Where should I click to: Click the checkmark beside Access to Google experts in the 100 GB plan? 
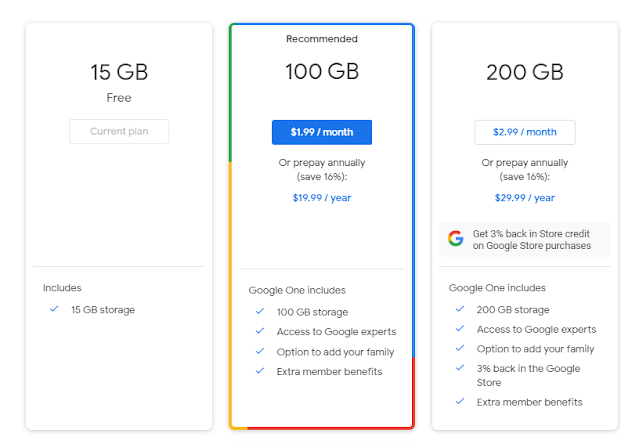pos(260,331)
